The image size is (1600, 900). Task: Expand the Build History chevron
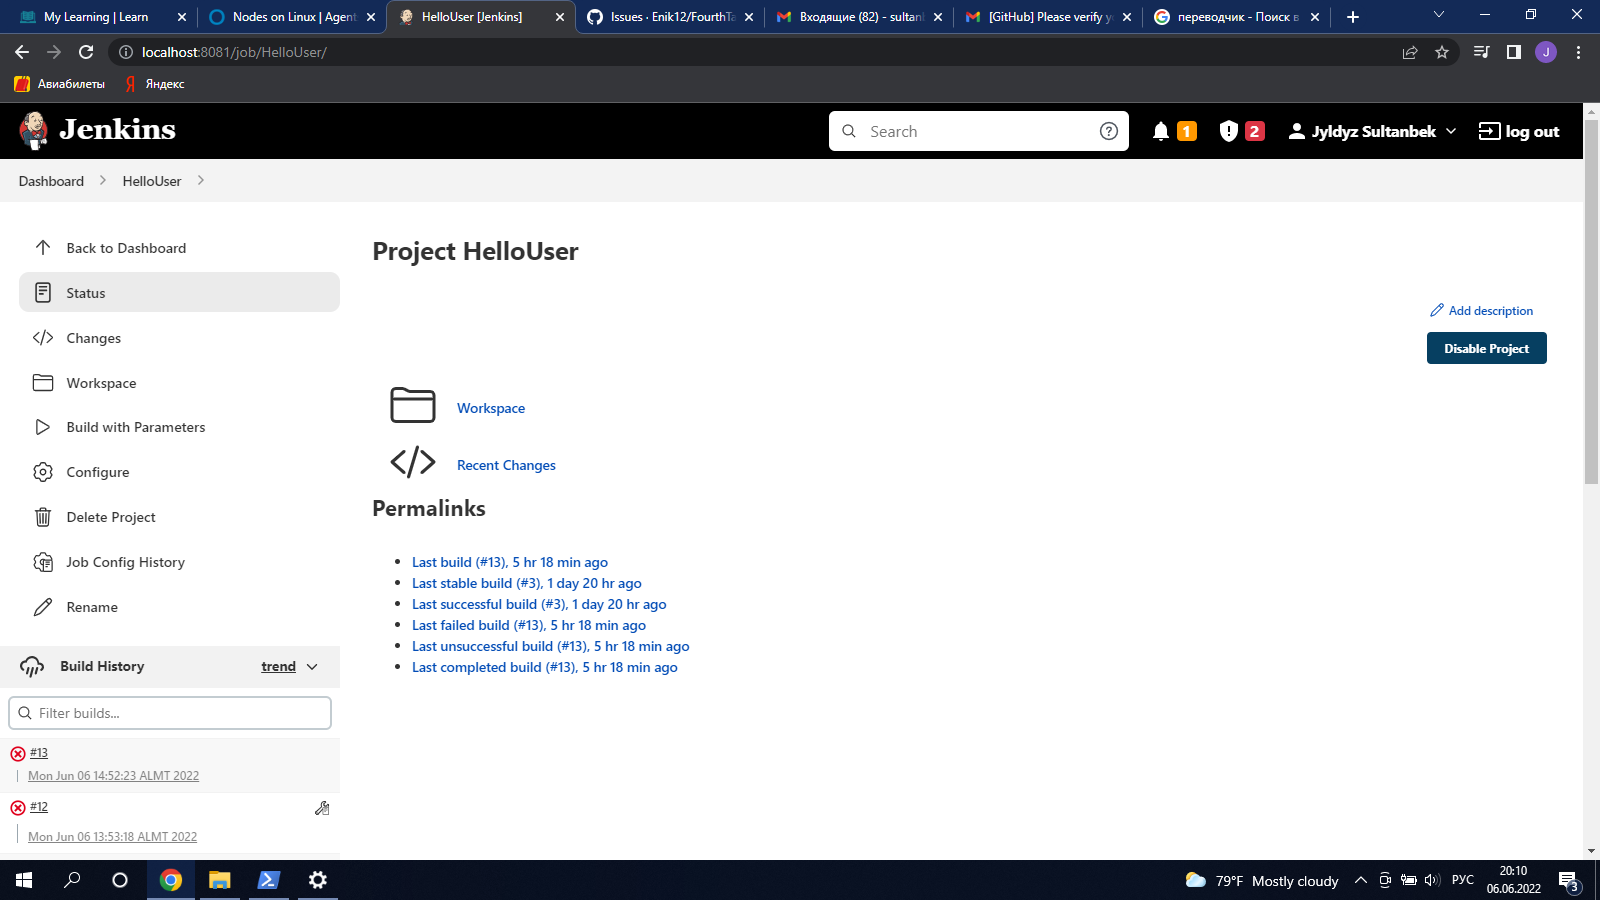(x=312, y=667)
